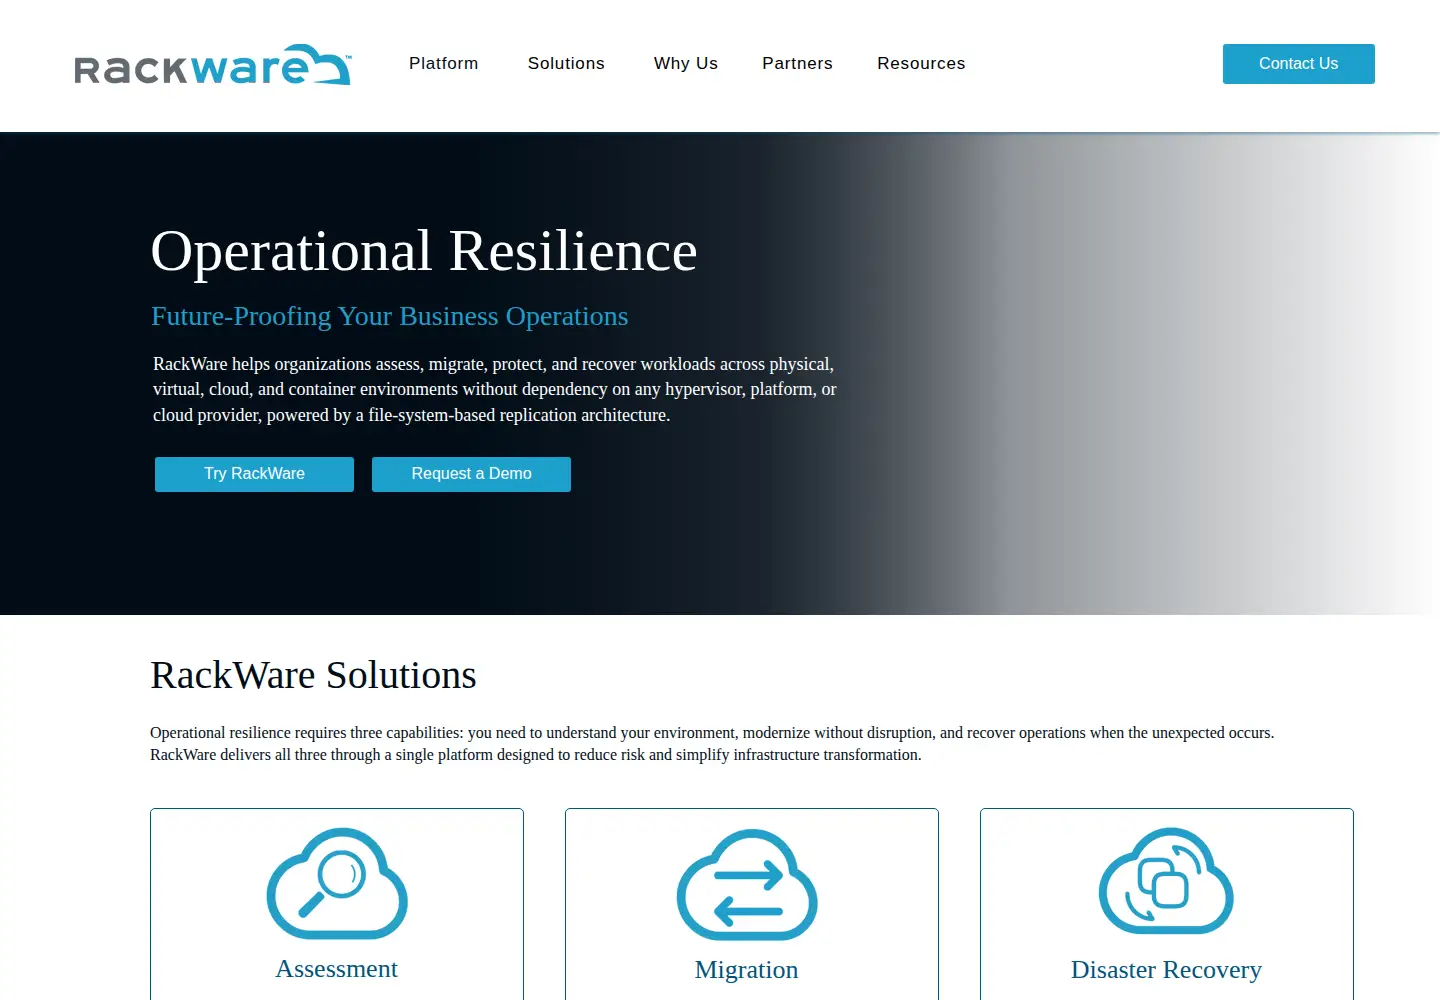Open the Migration card title

747,970
